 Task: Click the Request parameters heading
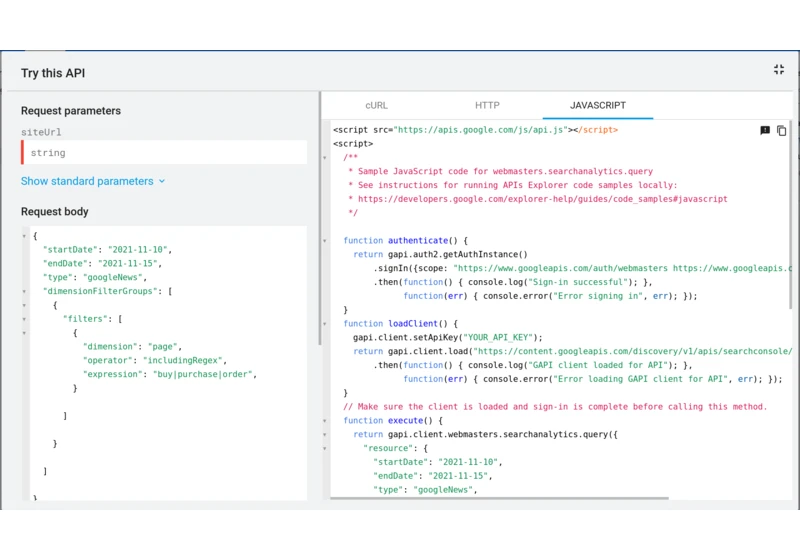click(71, 111)
